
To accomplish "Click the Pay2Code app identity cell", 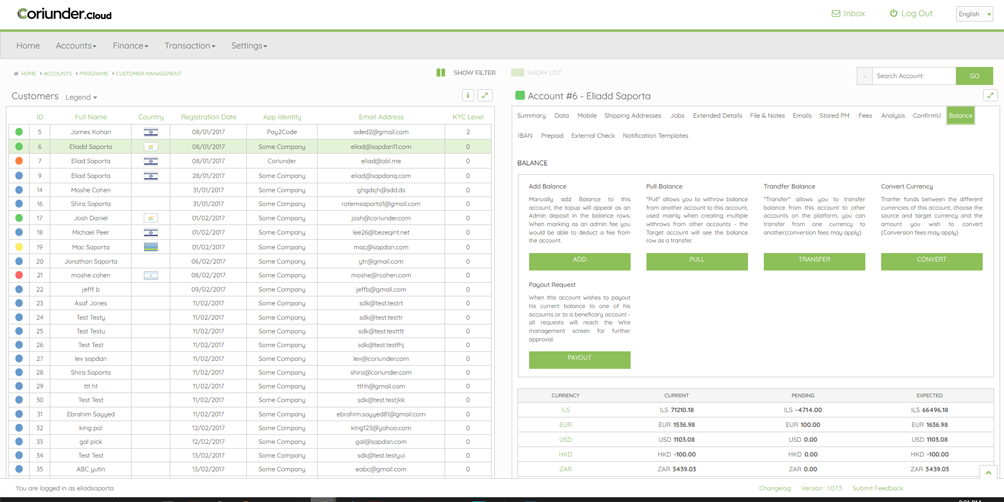I will pyautogui.click(x=282, y=132).
